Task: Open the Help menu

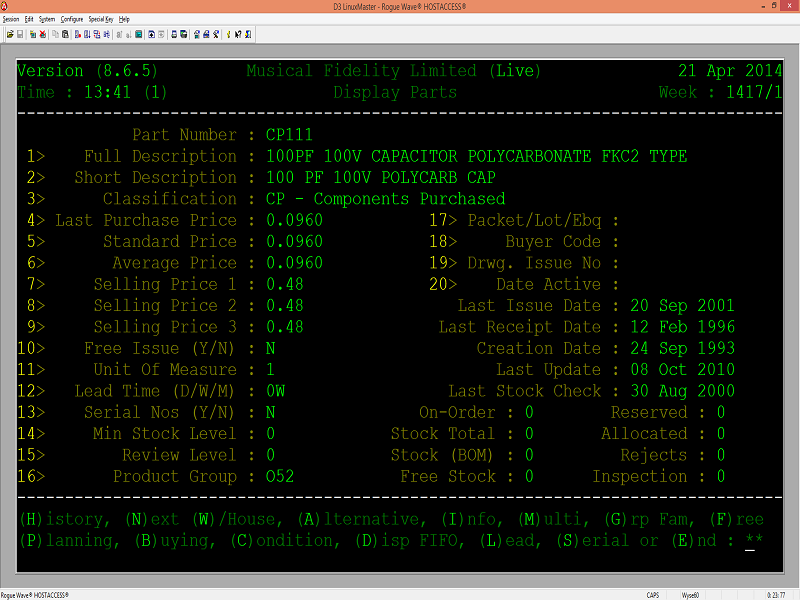Action: tap(124, 19)
